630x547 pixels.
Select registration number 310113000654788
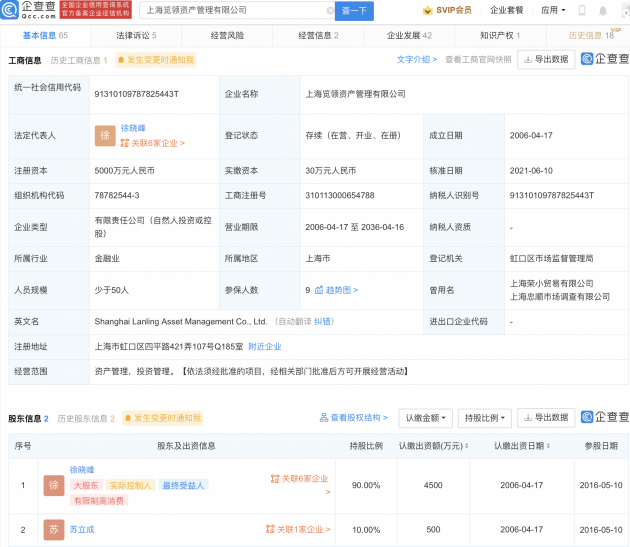340,195
